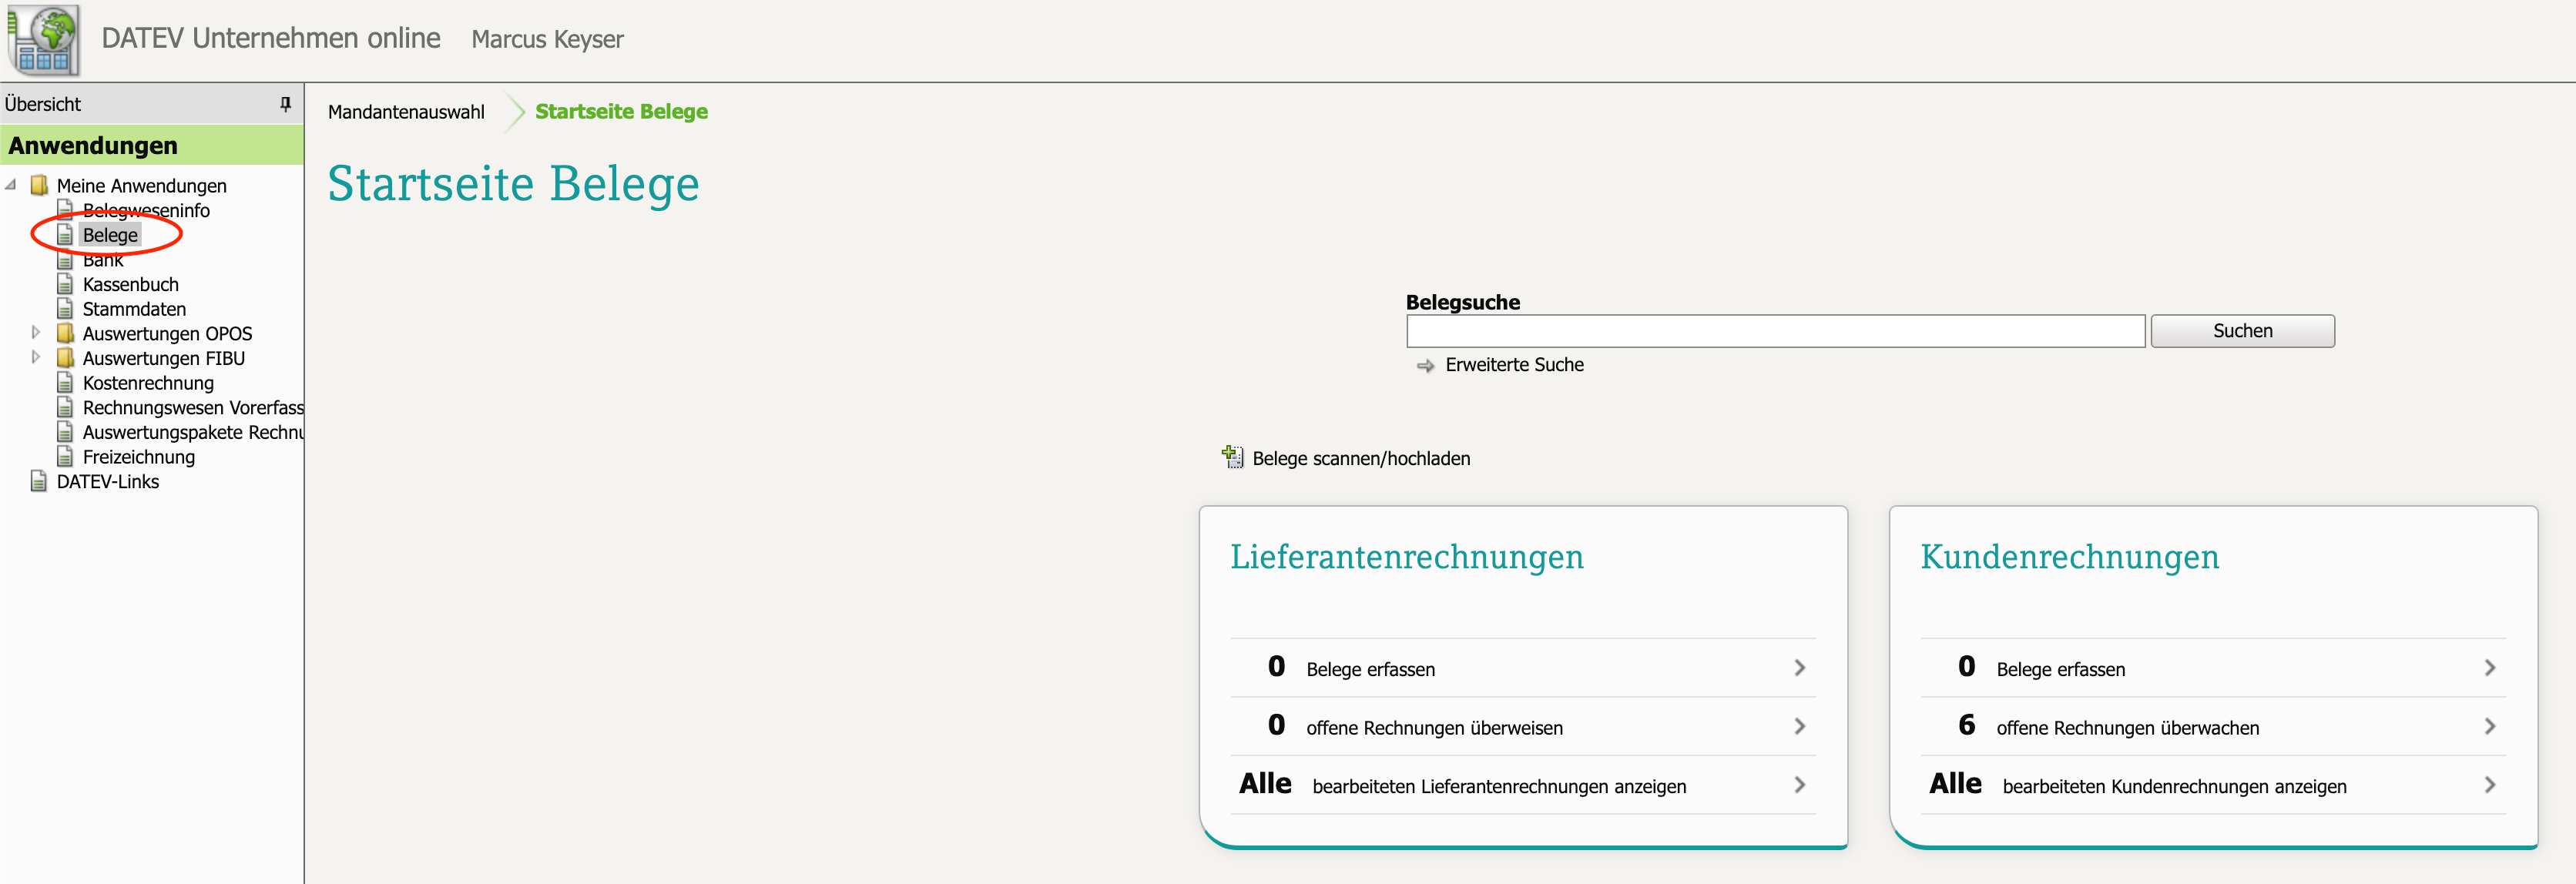Navigate to Mandantenauswahl breadcrumb
This screenshot has width=2576, height=884.
pyautogui.click(x=405, y=111)
